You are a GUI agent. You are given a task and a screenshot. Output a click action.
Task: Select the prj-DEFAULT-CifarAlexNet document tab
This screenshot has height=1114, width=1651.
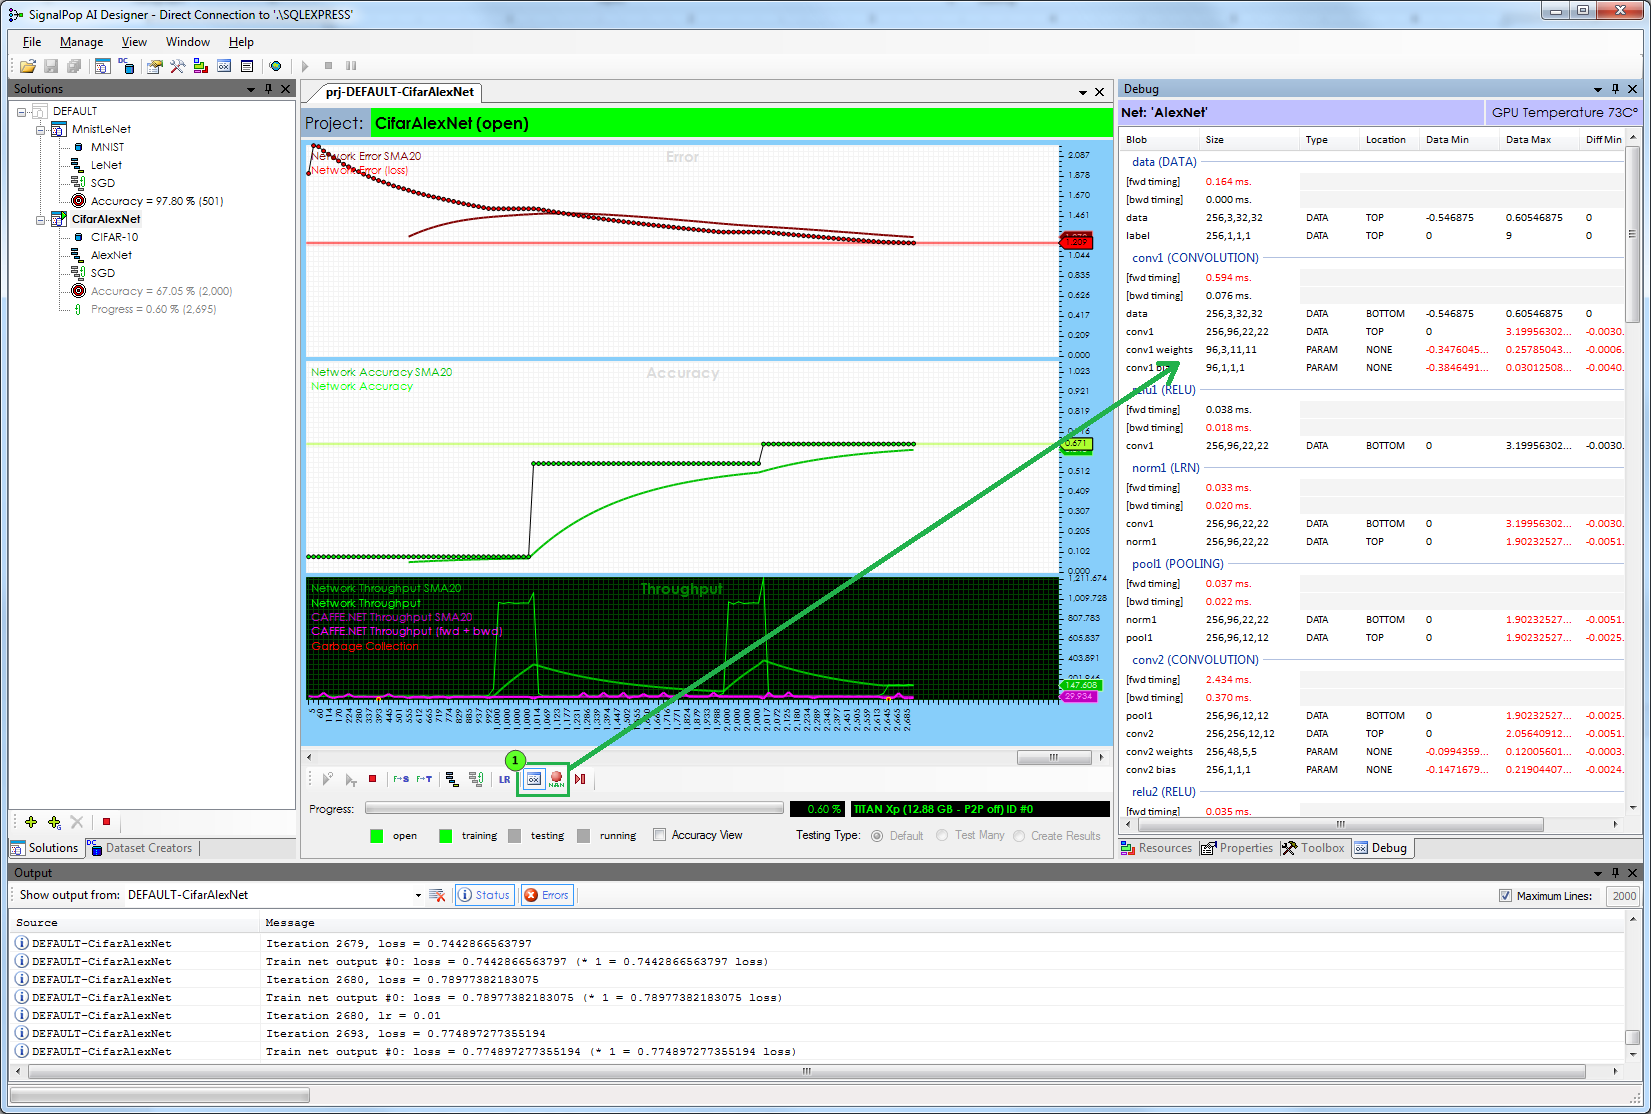click(x=399, y=92)
